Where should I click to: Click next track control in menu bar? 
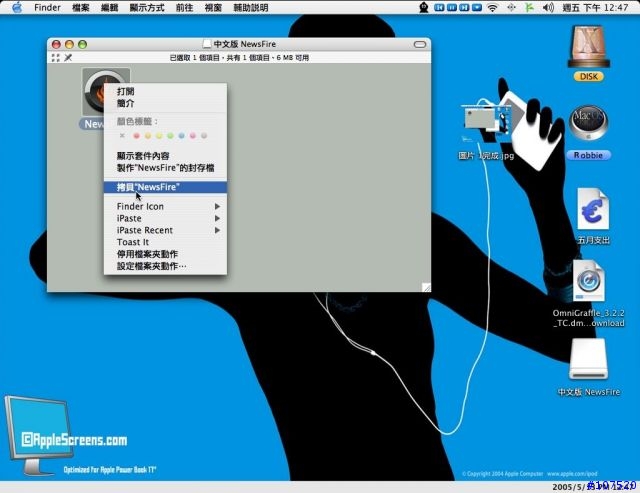[464, 7]
